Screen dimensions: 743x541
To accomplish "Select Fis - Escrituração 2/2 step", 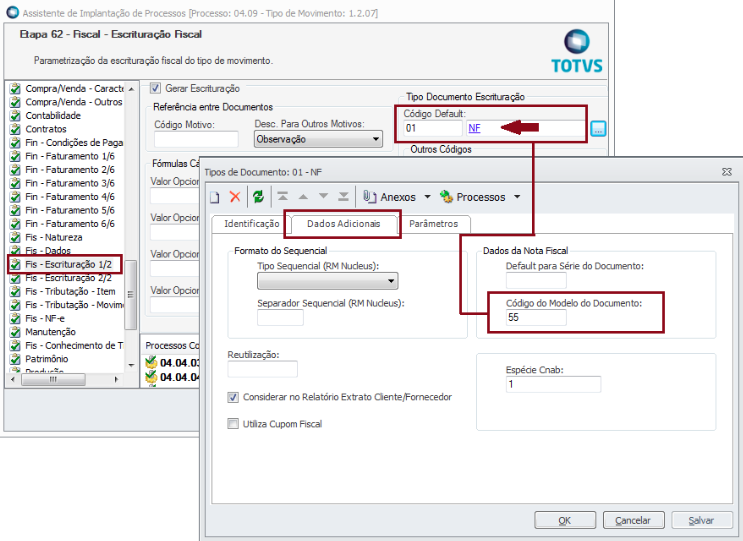I will (68, 278).
